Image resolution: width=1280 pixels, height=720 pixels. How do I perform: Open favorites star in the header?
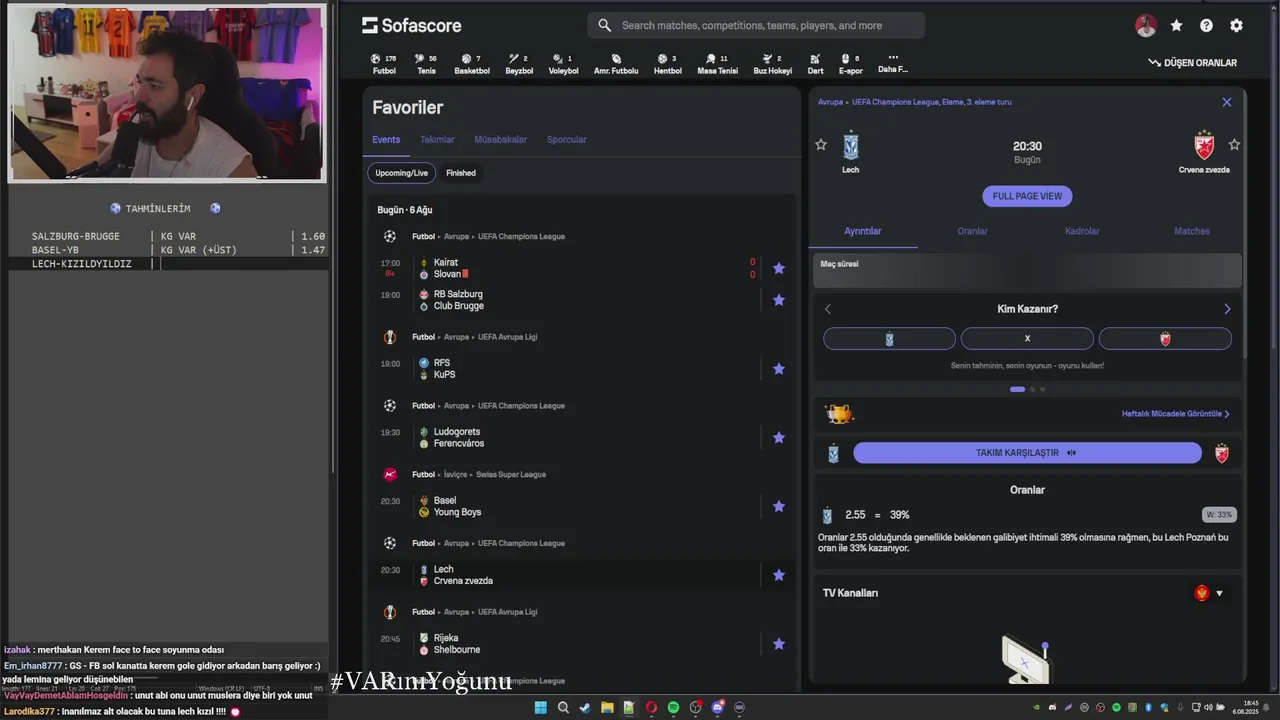click(x=1176, y=26)
